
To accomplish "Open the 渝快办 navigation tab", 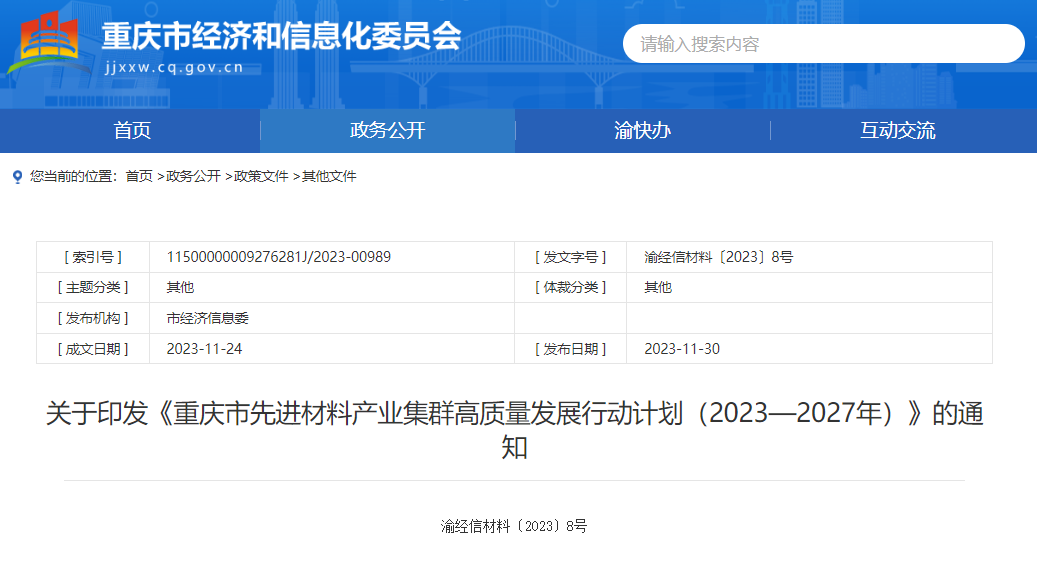I will click(x=642, y=131).
